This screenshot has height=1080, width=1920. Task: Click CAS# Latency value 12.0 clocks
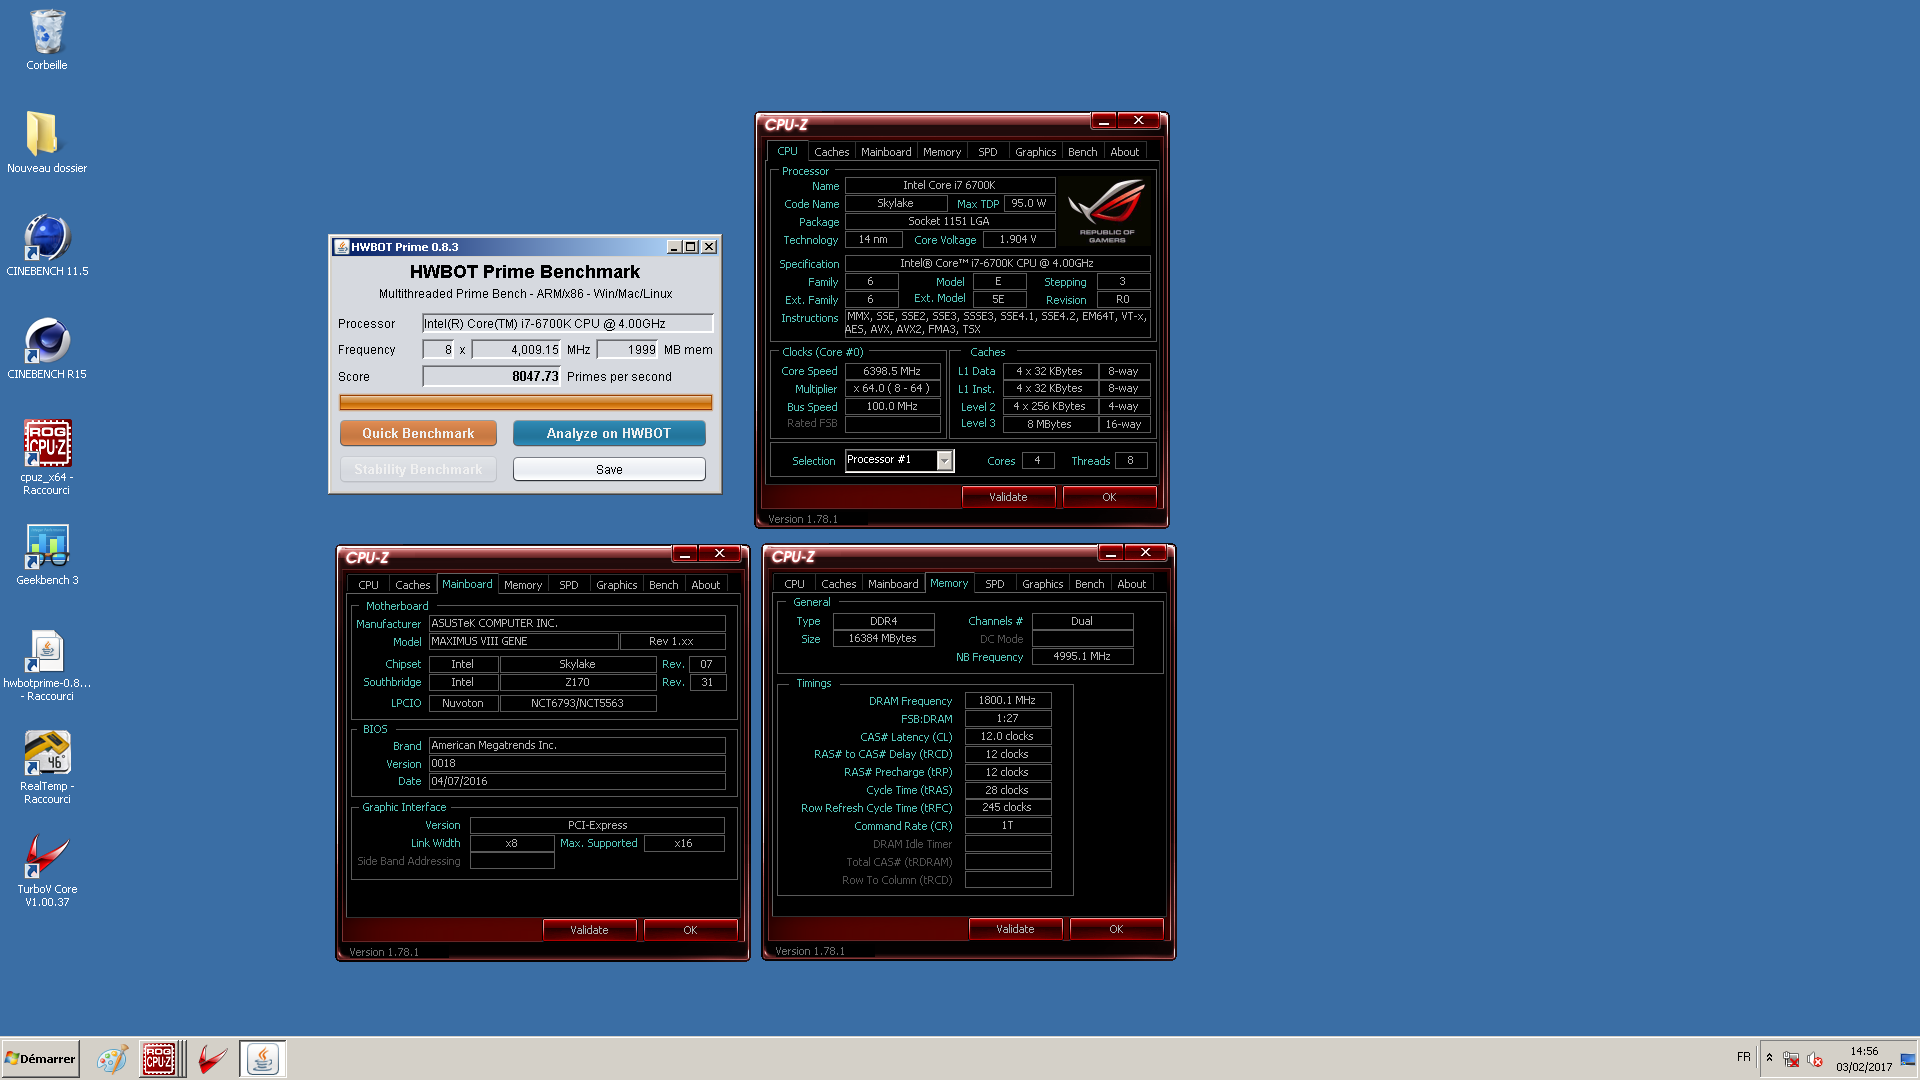click(1007, 736)
